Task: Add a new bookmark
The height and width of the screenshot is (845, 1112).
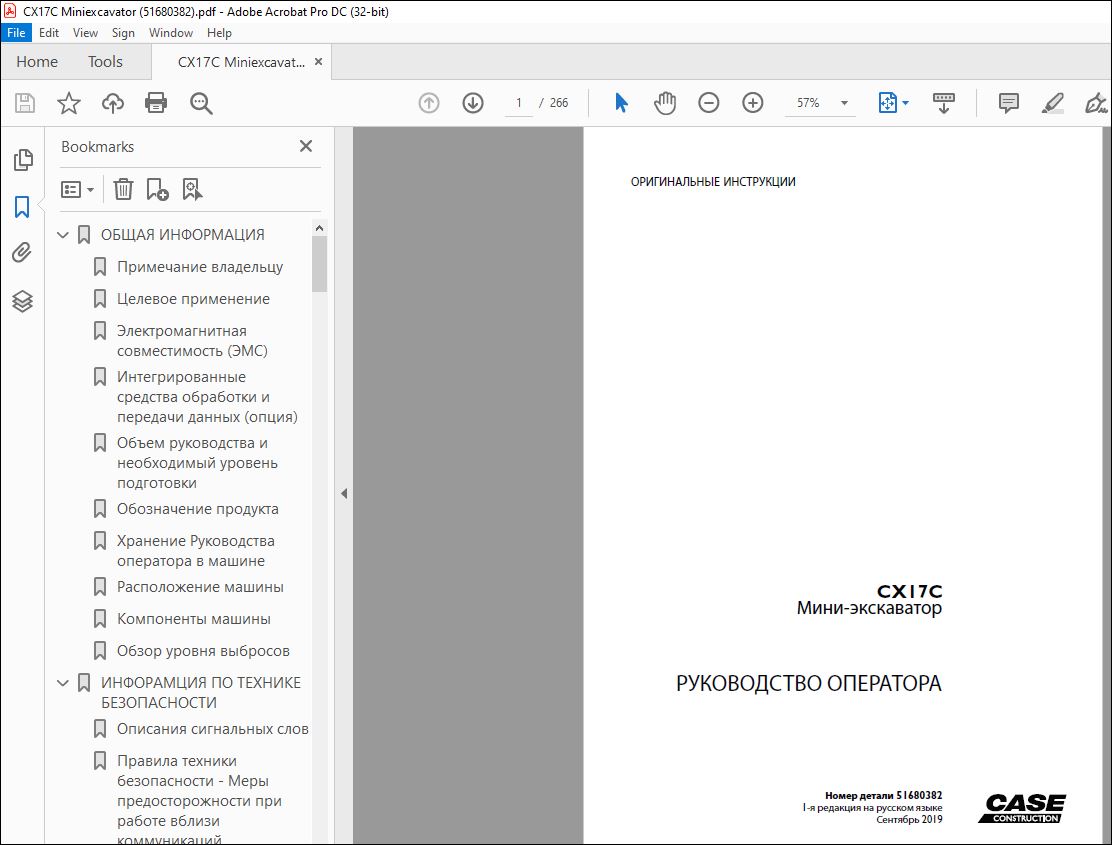Action: pyautogui.click(x=157, y=189)
